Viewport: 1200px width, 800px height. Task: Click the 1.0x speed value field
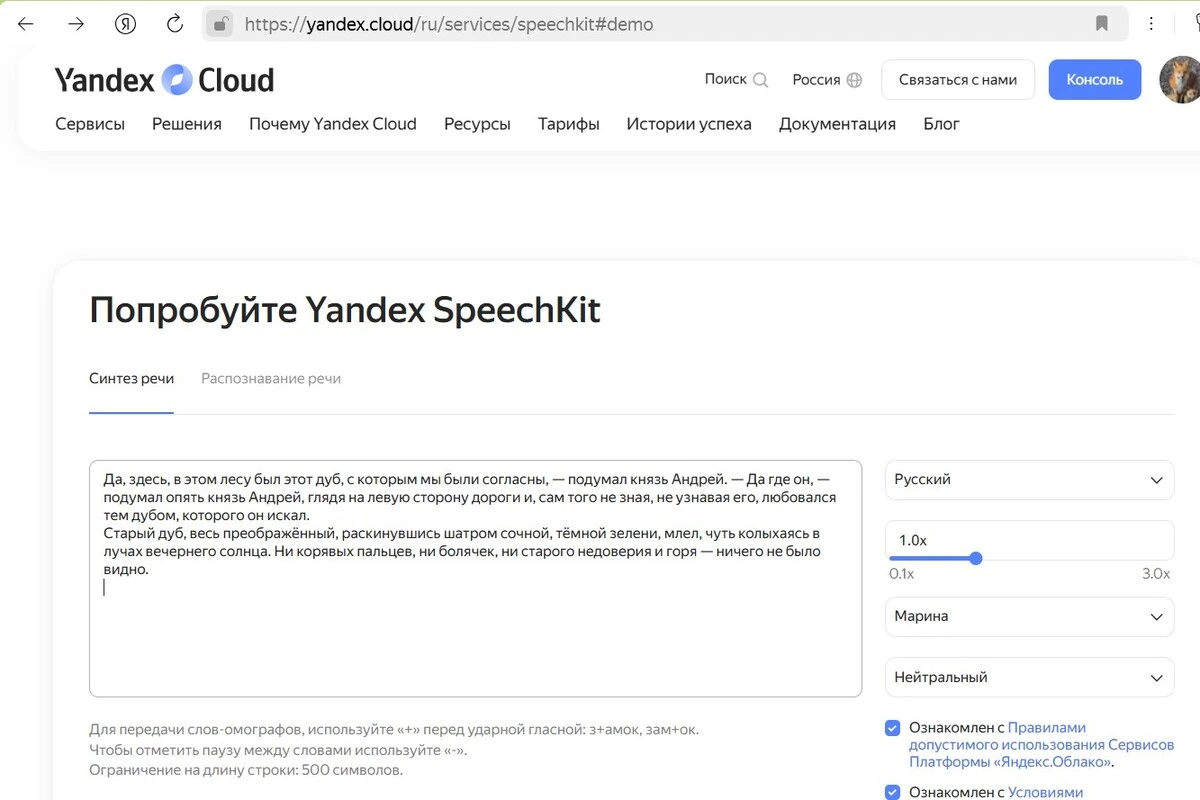pos(1030,540)
